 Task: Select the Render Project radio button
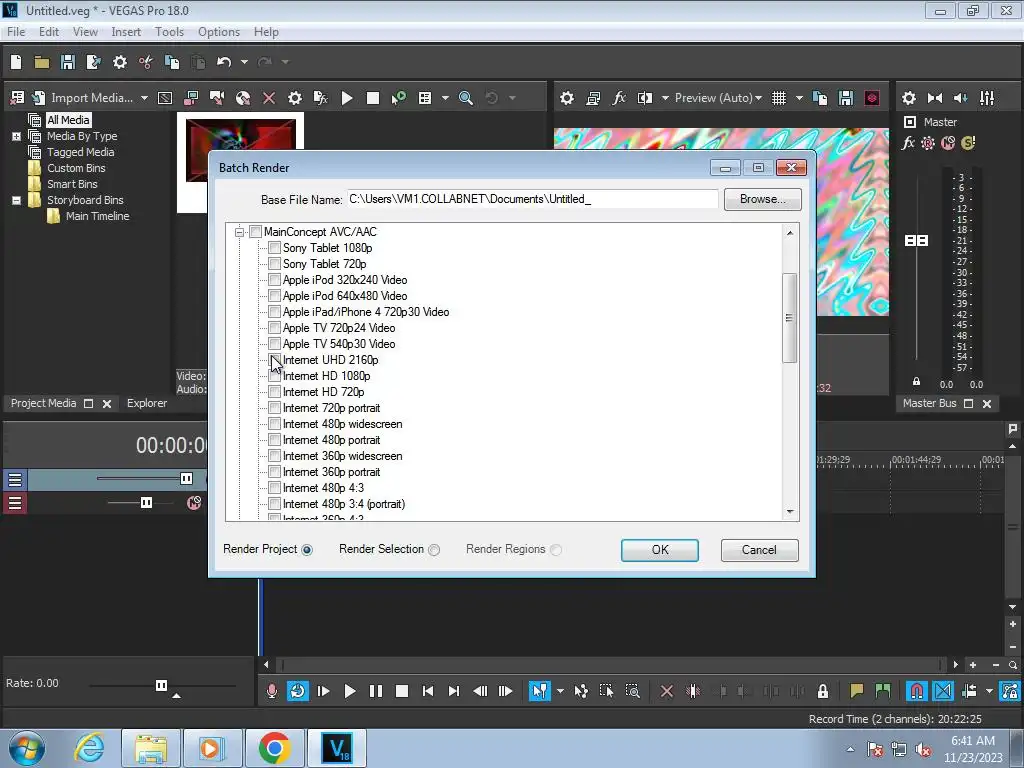click(307, 550)
